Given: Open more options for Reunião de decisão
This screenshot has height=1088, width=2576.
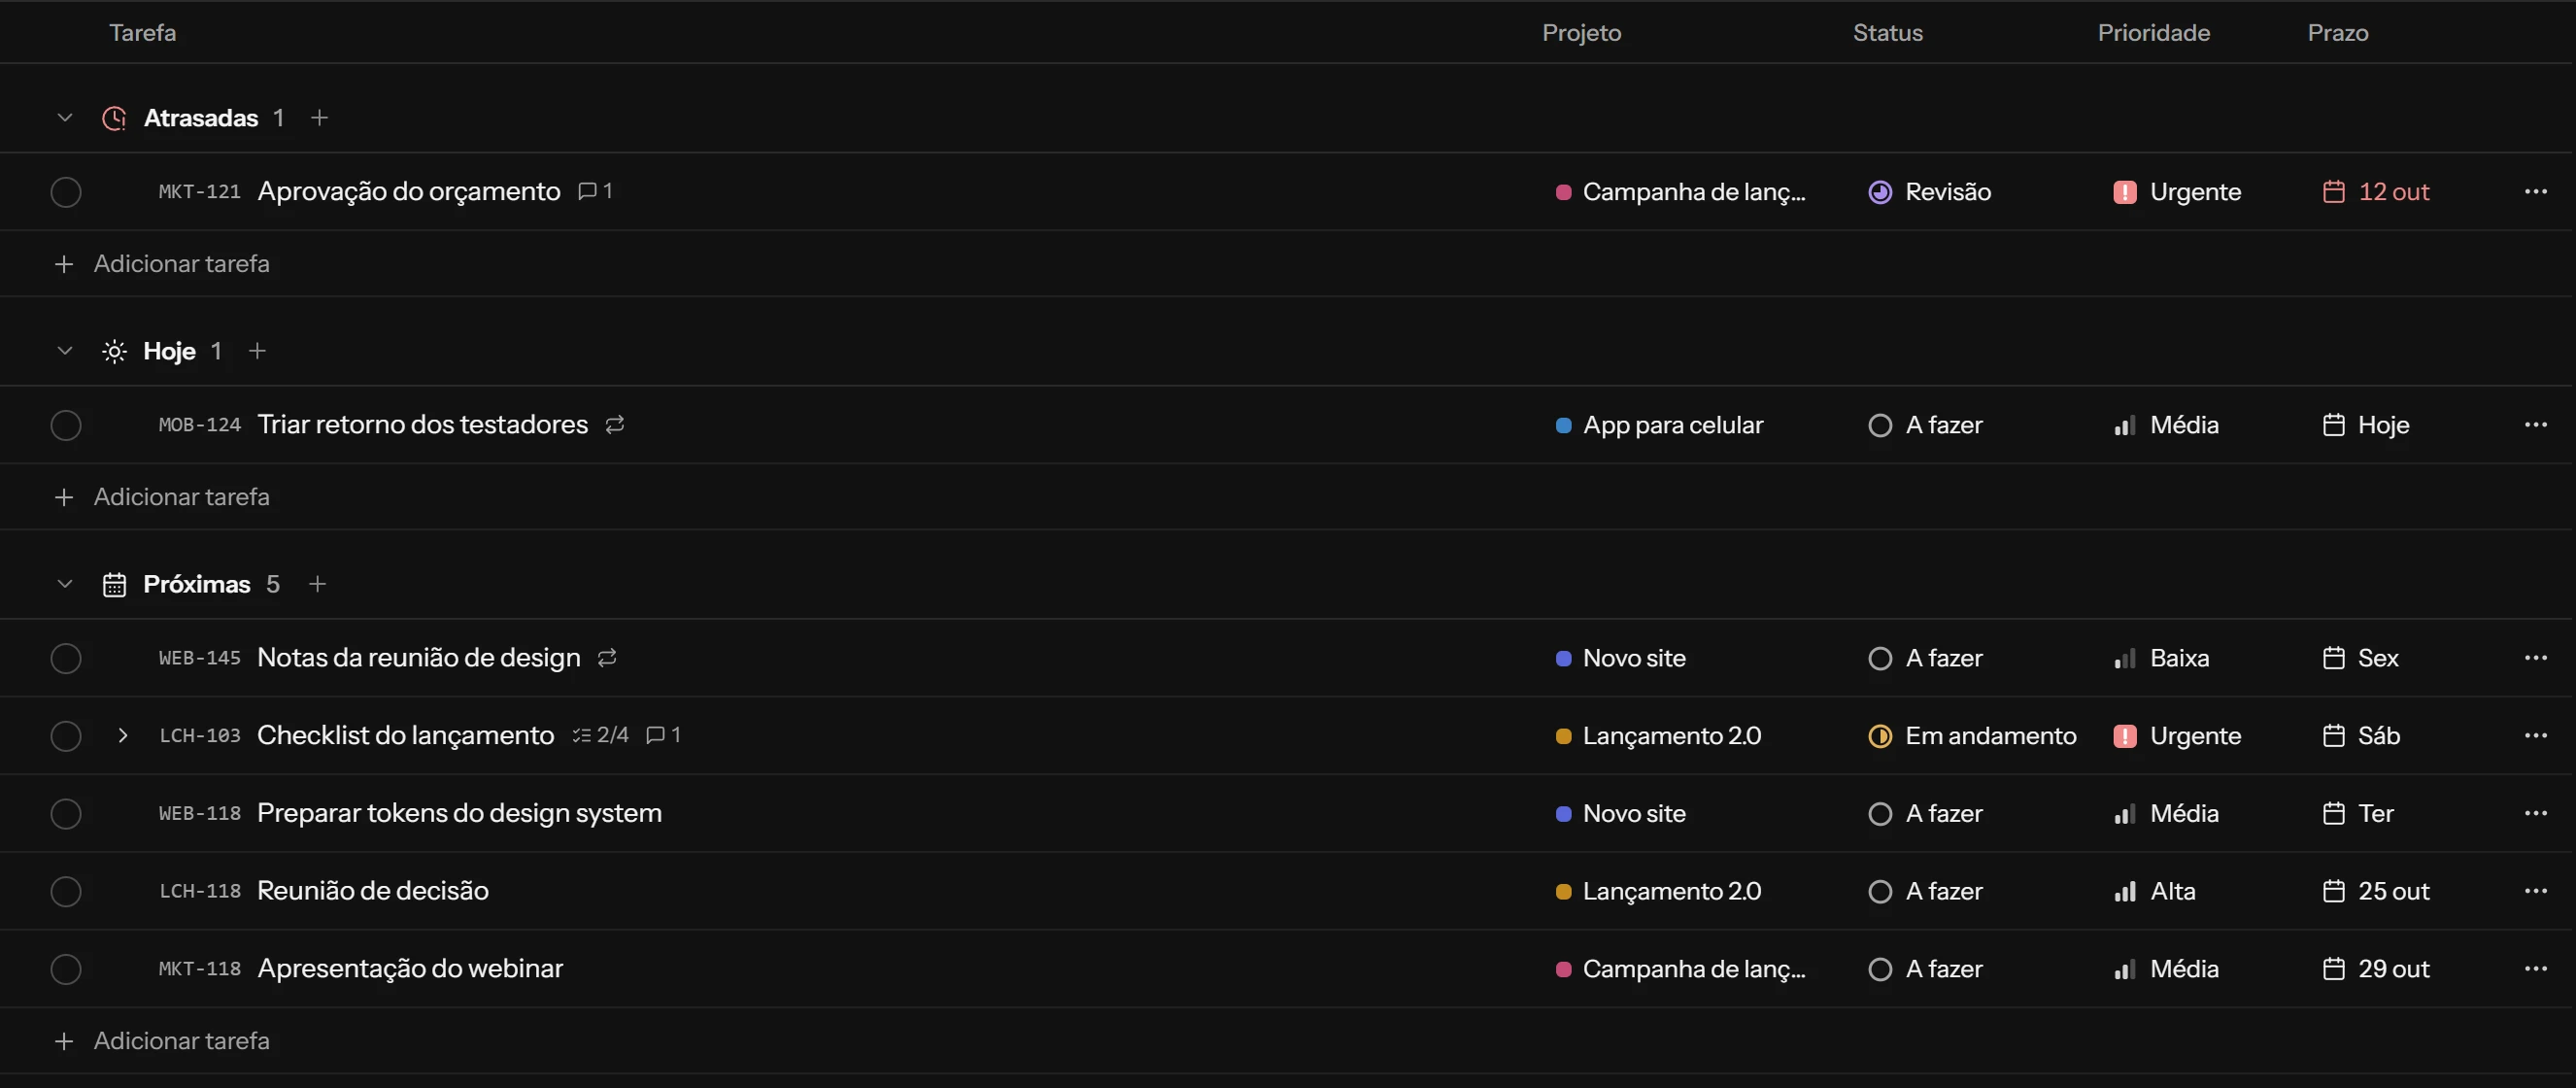Looking at the screenshot, I should click(x=2535, y=890).
